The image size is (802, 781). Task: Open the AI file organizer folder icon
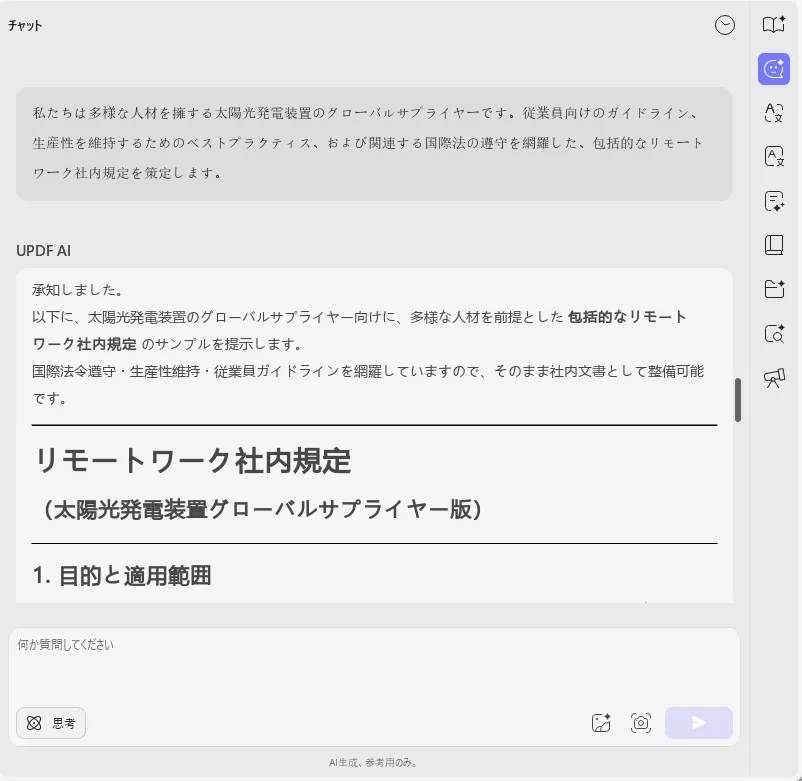772,289
